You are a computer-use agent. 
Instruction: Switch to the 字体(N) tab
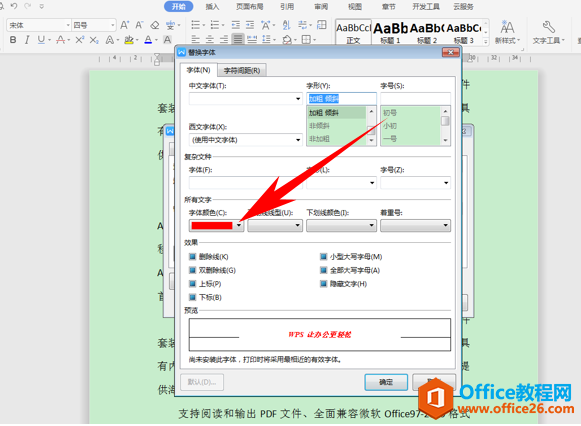[198, 70]
